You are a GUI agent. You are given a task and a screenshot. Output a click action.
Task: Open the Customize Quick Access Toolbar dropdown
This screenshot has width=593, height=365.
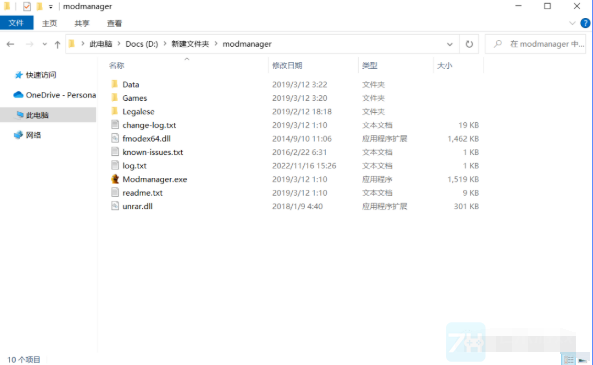coord(51,7)
